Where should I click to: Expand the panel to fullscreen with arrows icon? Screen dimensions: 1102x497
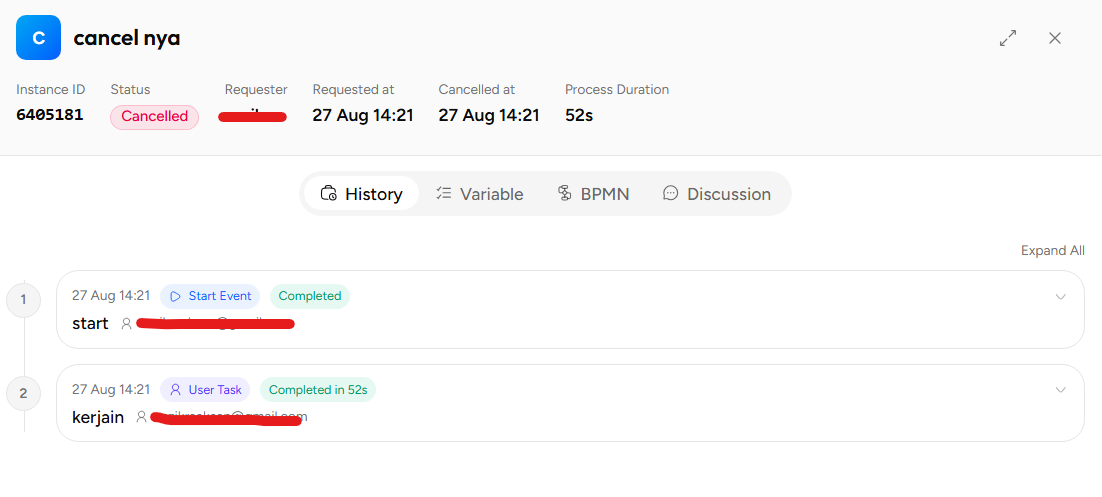coord(1008,38)
